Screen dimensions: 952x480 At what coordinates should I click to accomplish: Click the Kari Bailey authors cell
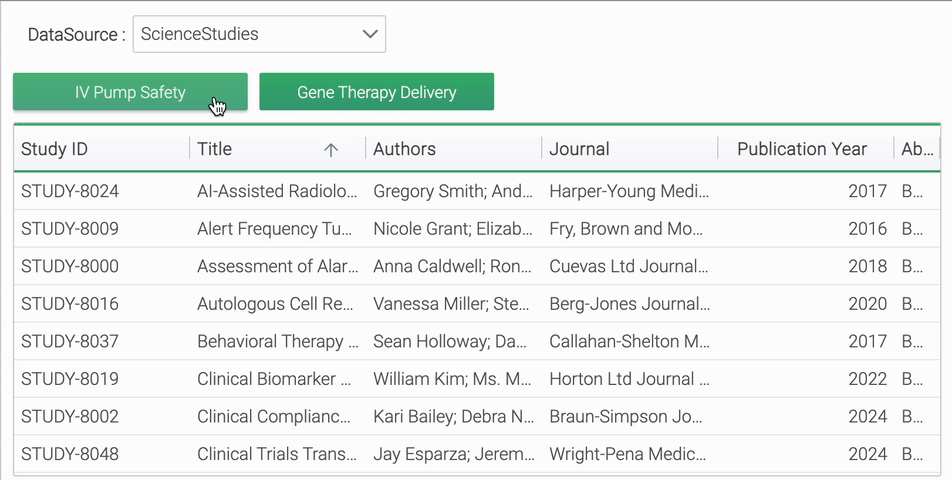click(454, 417)
